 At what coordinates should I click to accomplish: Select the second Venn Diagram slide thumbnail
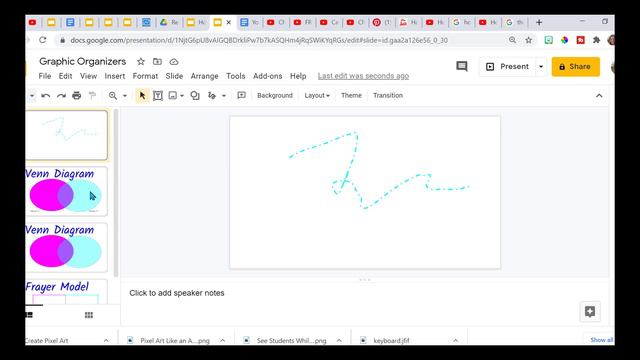pyautogui.click(x=67, y=248)
